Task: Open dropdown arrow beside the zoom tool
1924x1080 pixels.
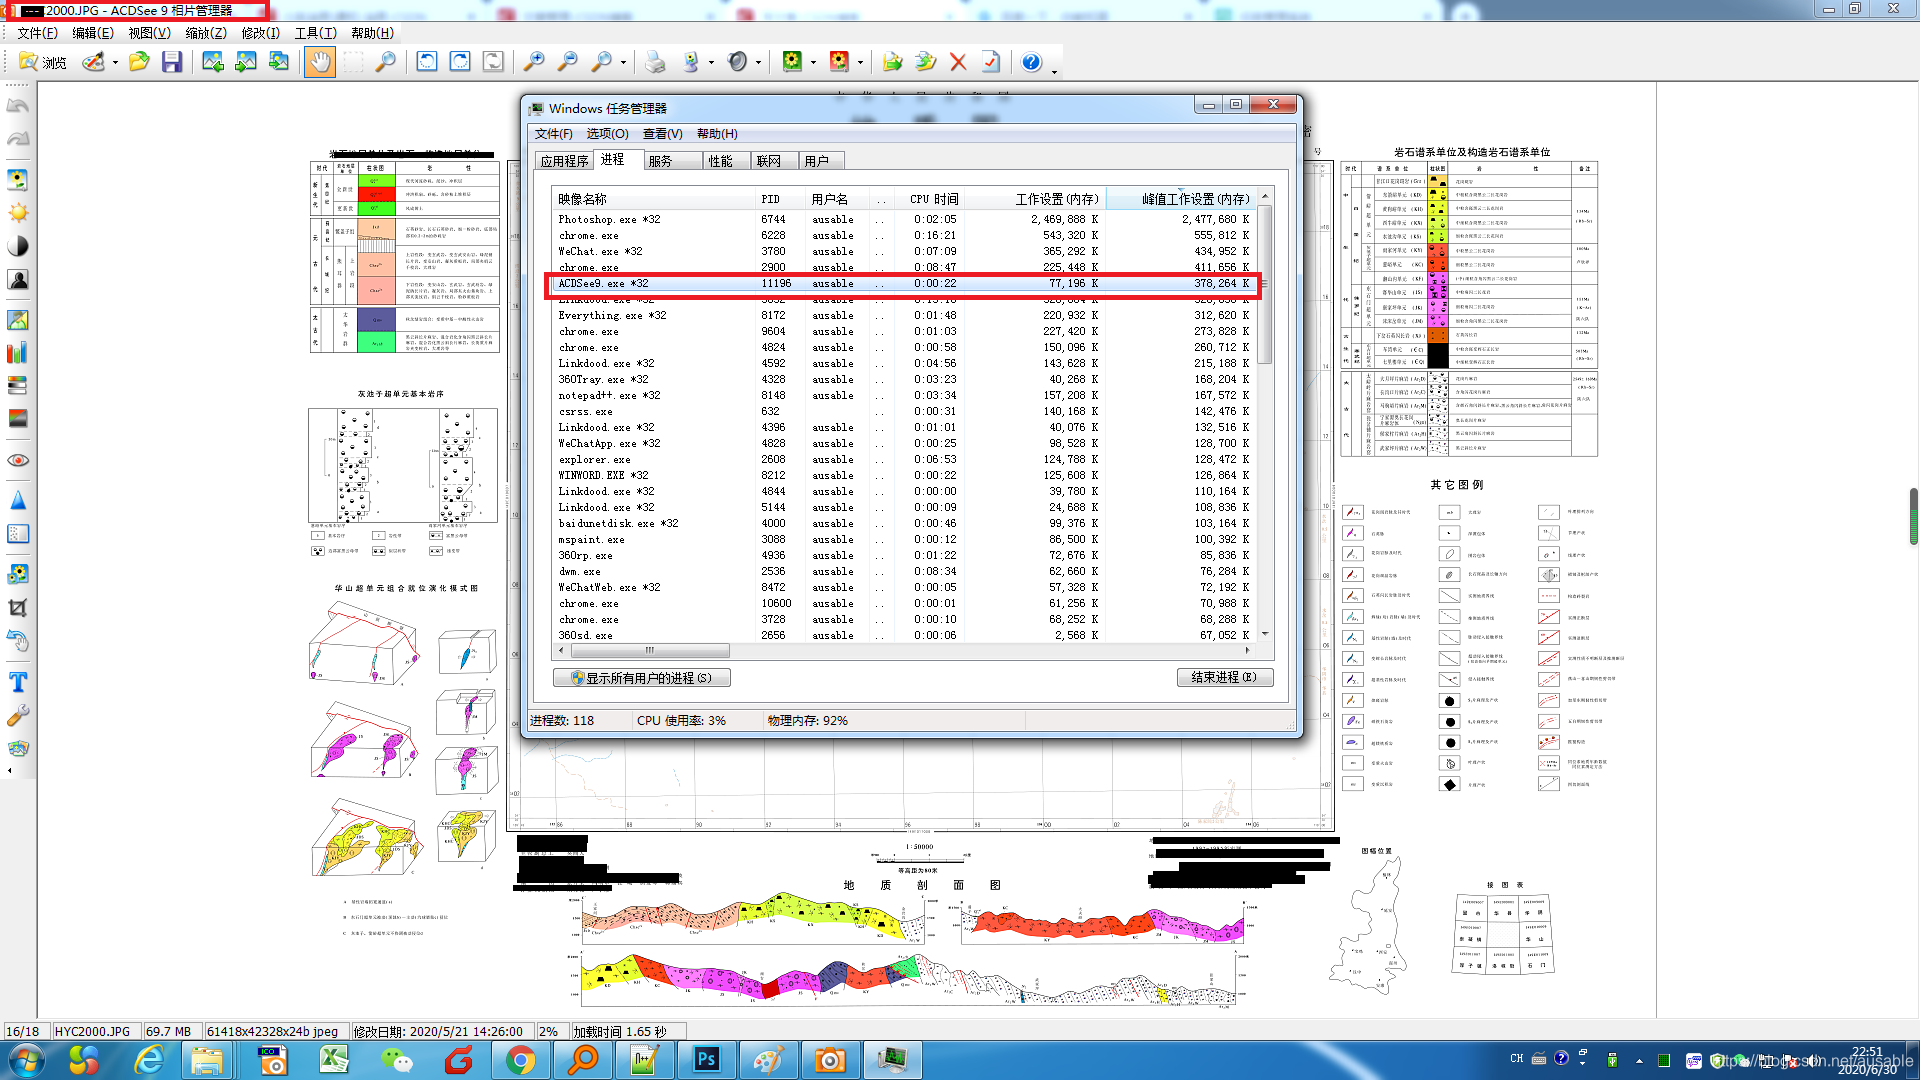Action: pos(623,62)
